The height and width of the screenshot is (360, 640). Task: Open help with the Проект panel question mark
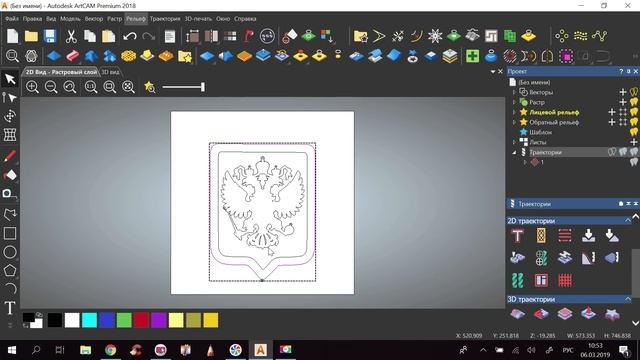point(621,71)
